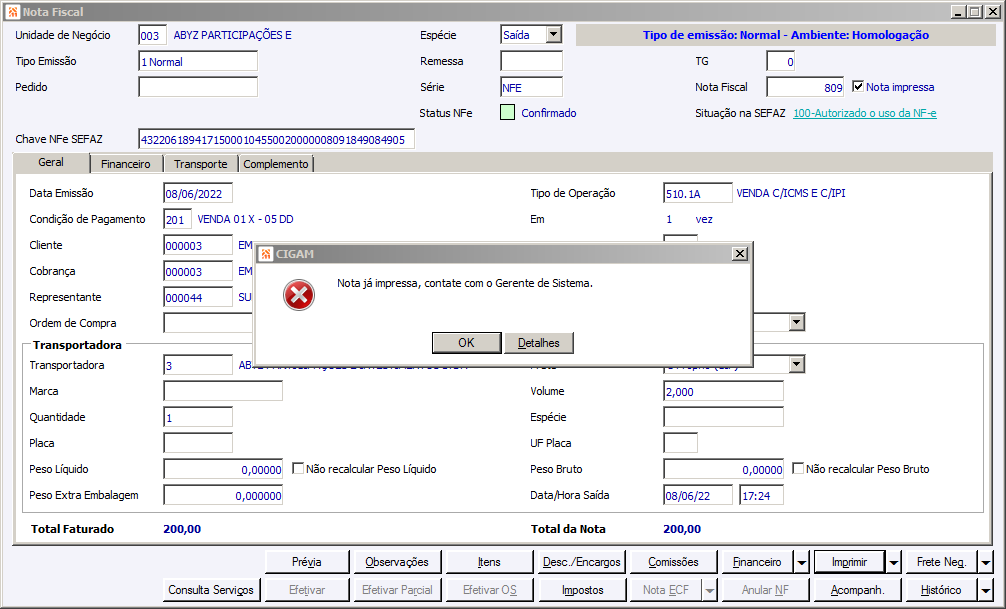Expand the Frete Neg. dropdown arrow
The height and width of the screenshot is (609, 1006).
[986, 563]
